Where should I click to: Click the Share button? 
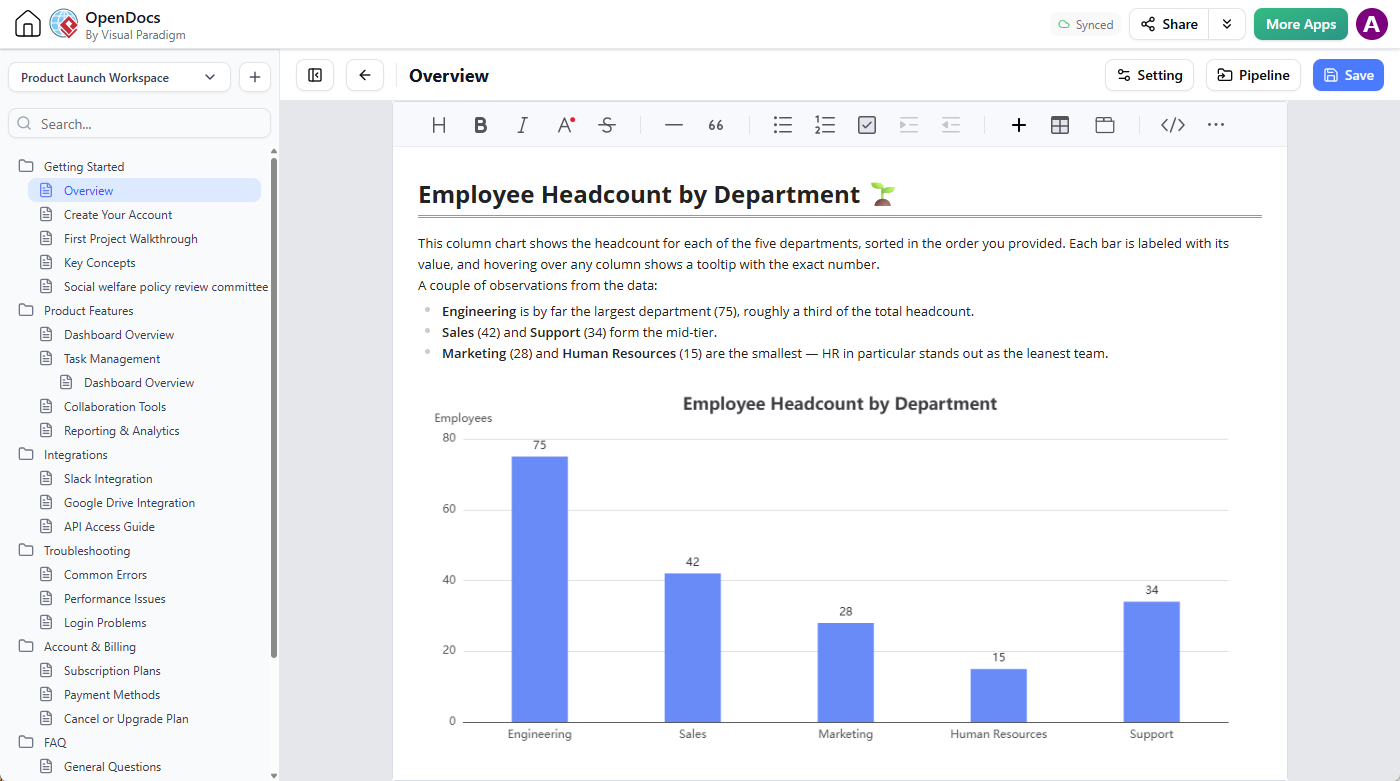pyautogui.click(x=1169, y=24)
